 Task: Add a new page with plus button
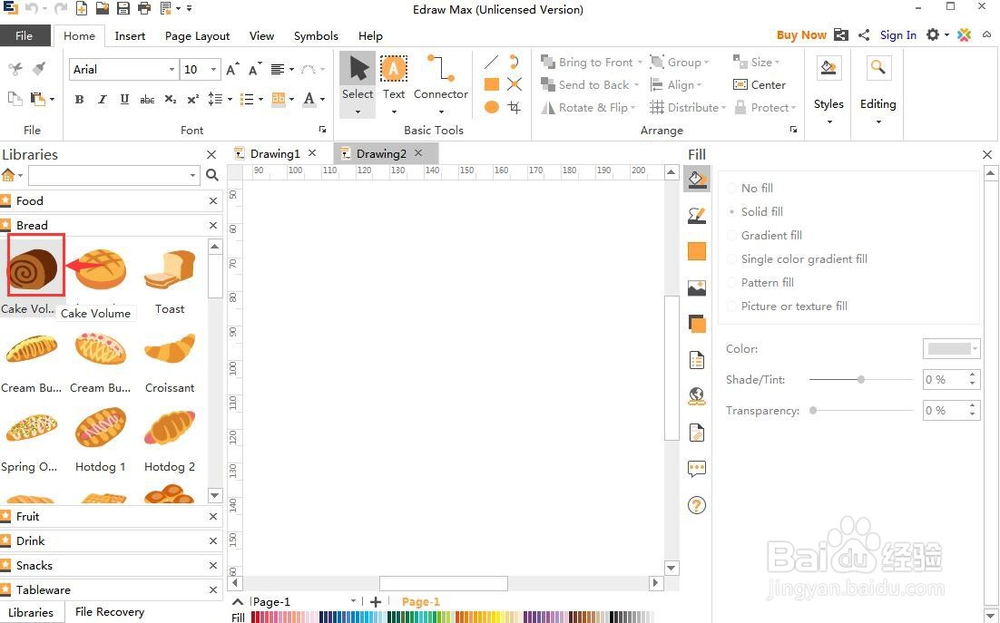tap(376, 602)
